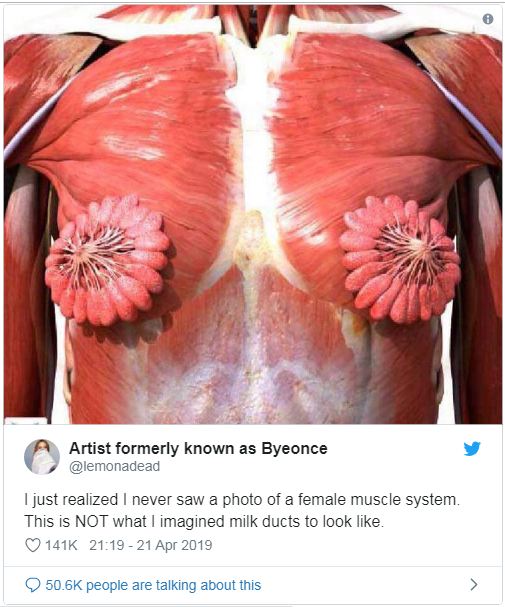Click the abdominal area at the image bottom

[x=253, y=372]
